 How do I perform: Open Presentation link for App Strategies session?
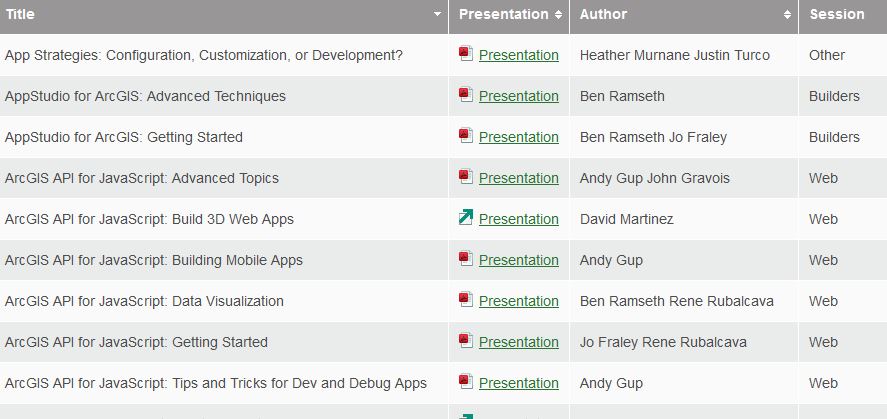518,55
